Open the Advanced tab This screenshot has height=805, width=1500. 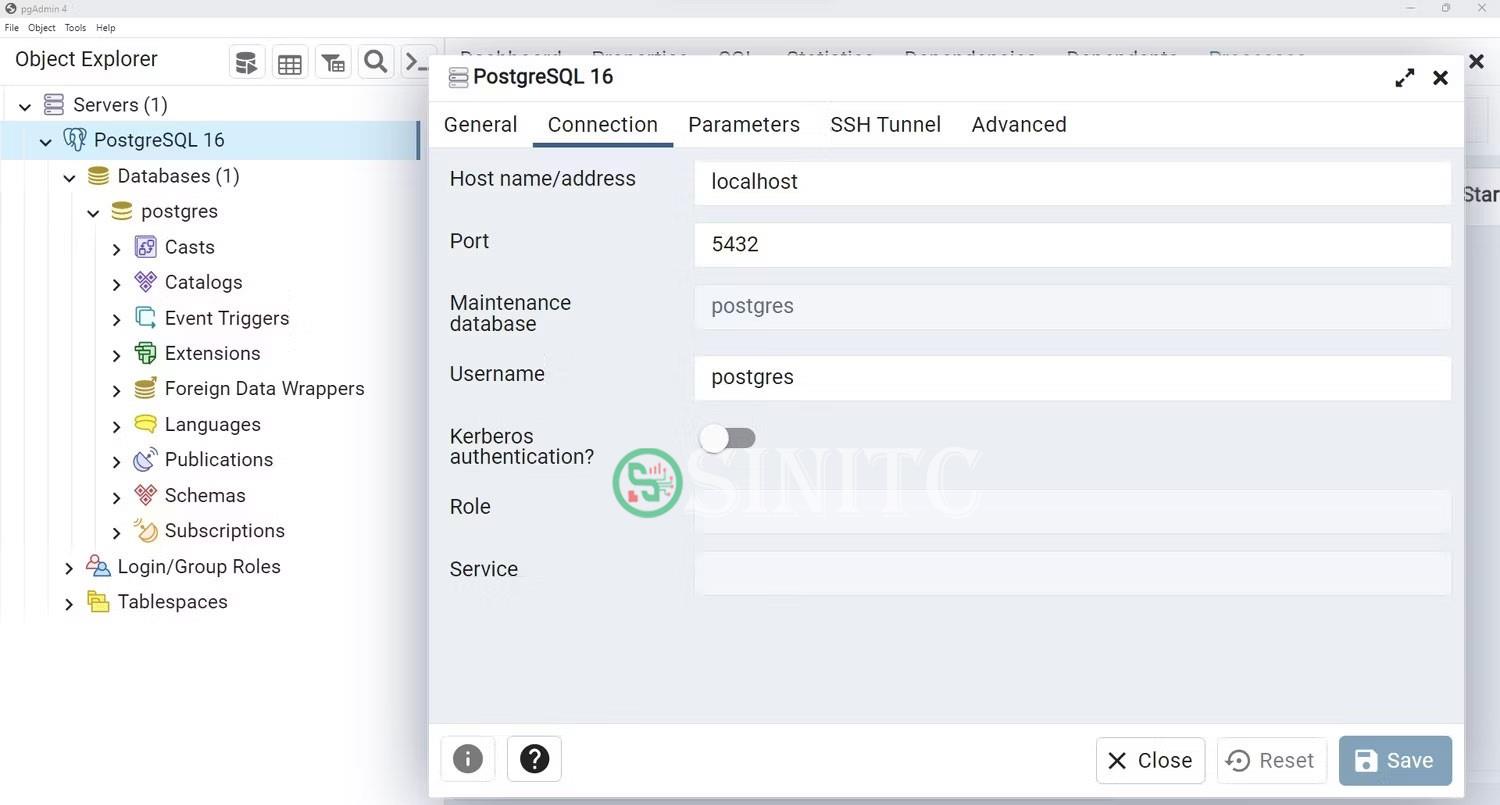coord(1019,125)
